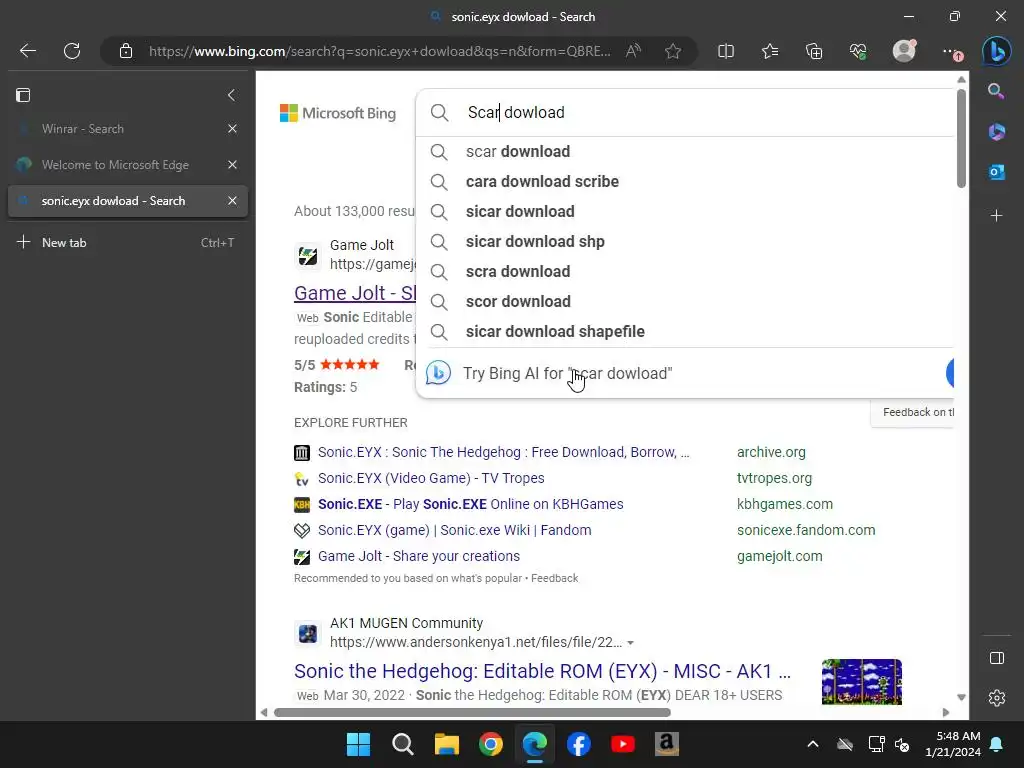The image size is (1024, 768).
Task: Open Bing Copilot sidebar button
Action: (997, 51)
